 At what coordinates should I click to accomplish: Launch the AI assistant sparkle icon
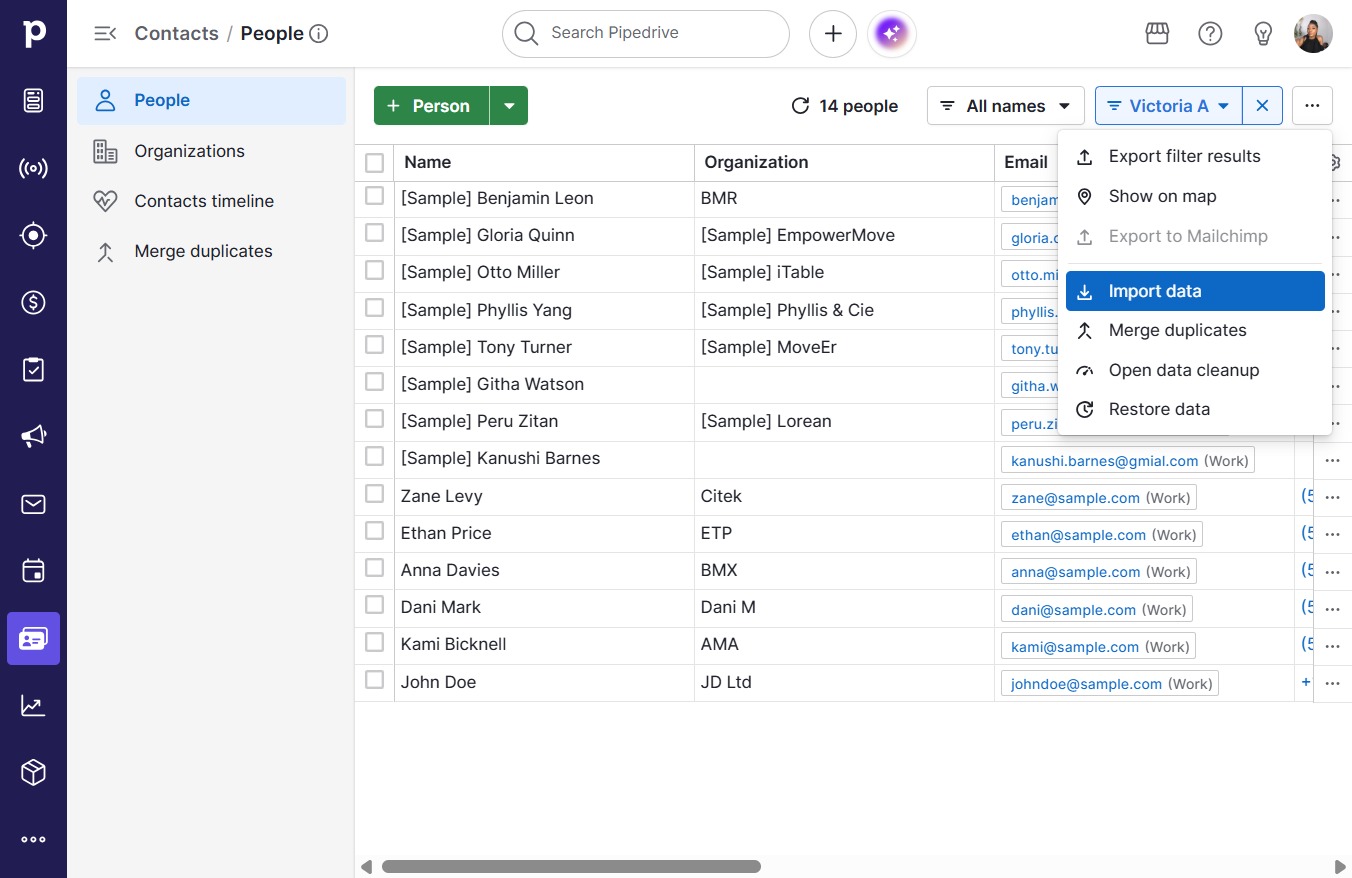pyautogui.click(x=892, y=34)
